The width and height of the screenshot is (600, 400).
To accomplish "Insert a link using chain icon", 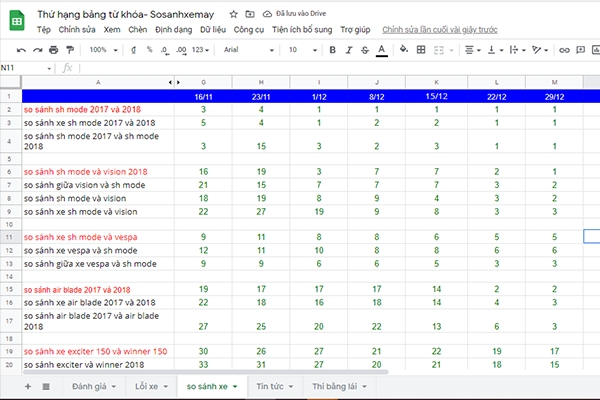I will (564, 50).
